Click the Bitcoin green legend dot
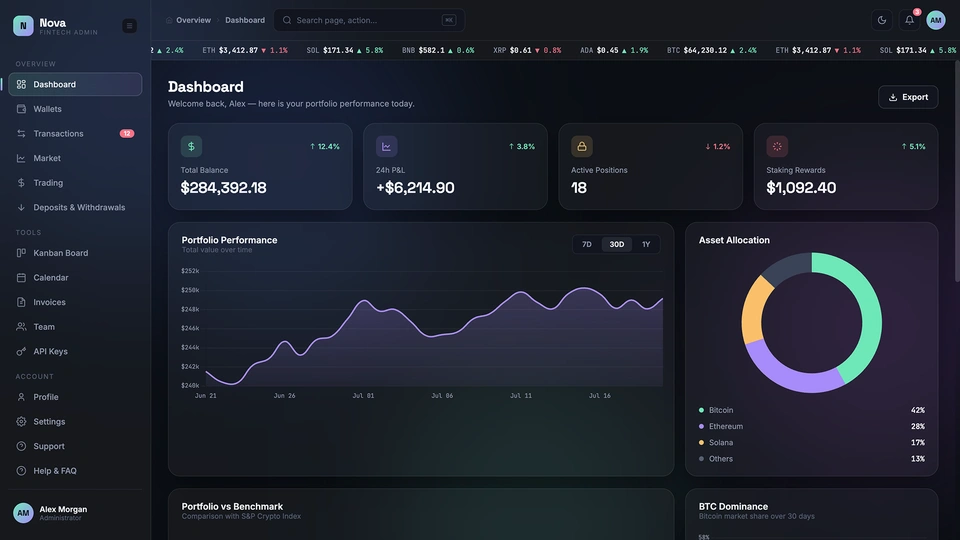Viewport: 960px width, 540px height. pos(701,410)
